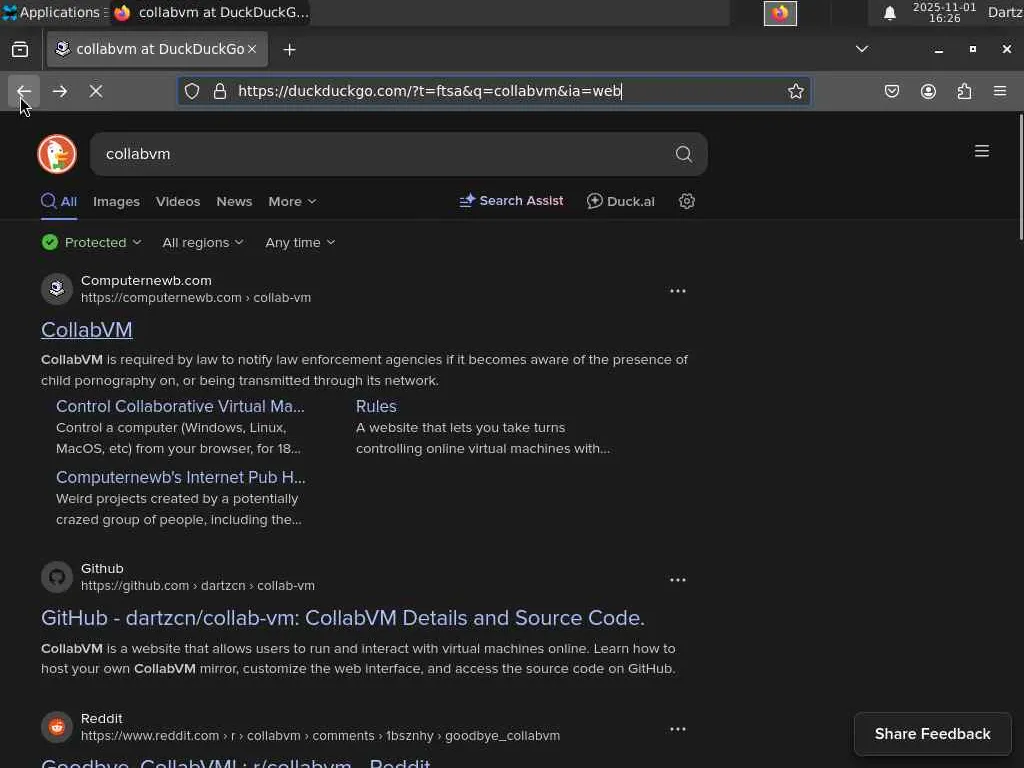This screenshot has height=768, width=1024.
Task: Submit search with the magnifier icon
Action: tap(684, 154)
